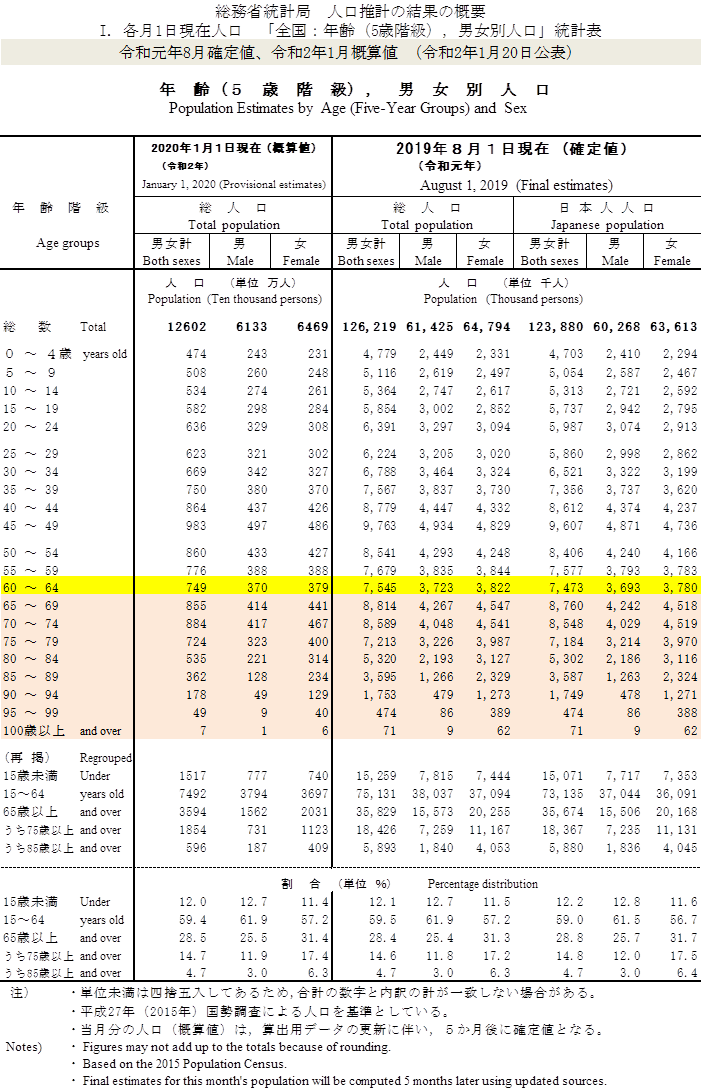Click the 'August 1, 2019 (Final estimates)' heading

tap(516, 185)
